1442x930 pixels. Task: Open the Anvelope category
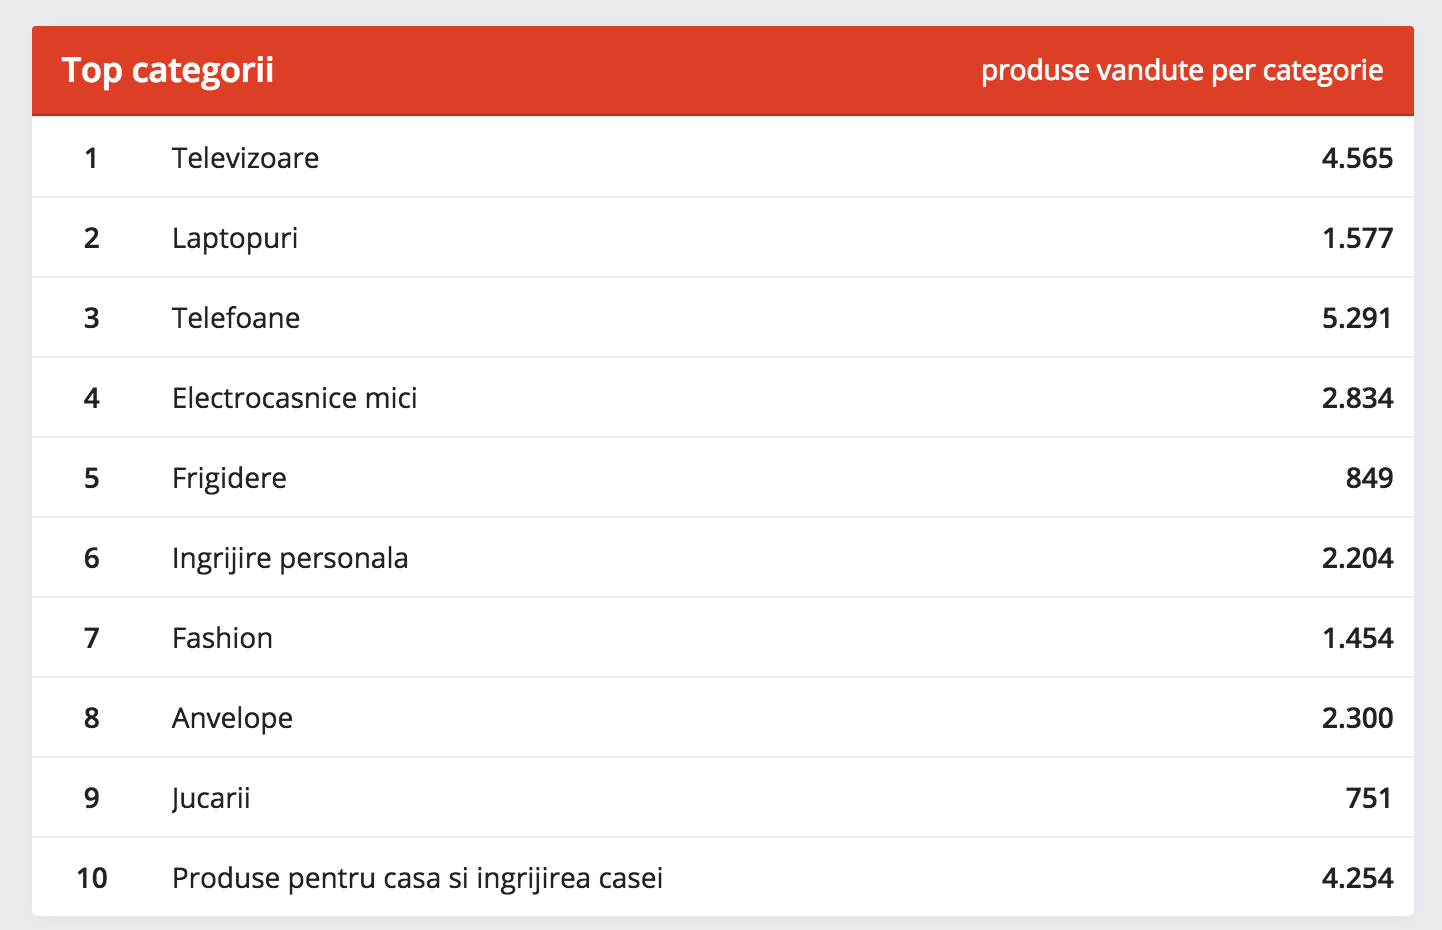pyautogui.click(x=232, y=718)
